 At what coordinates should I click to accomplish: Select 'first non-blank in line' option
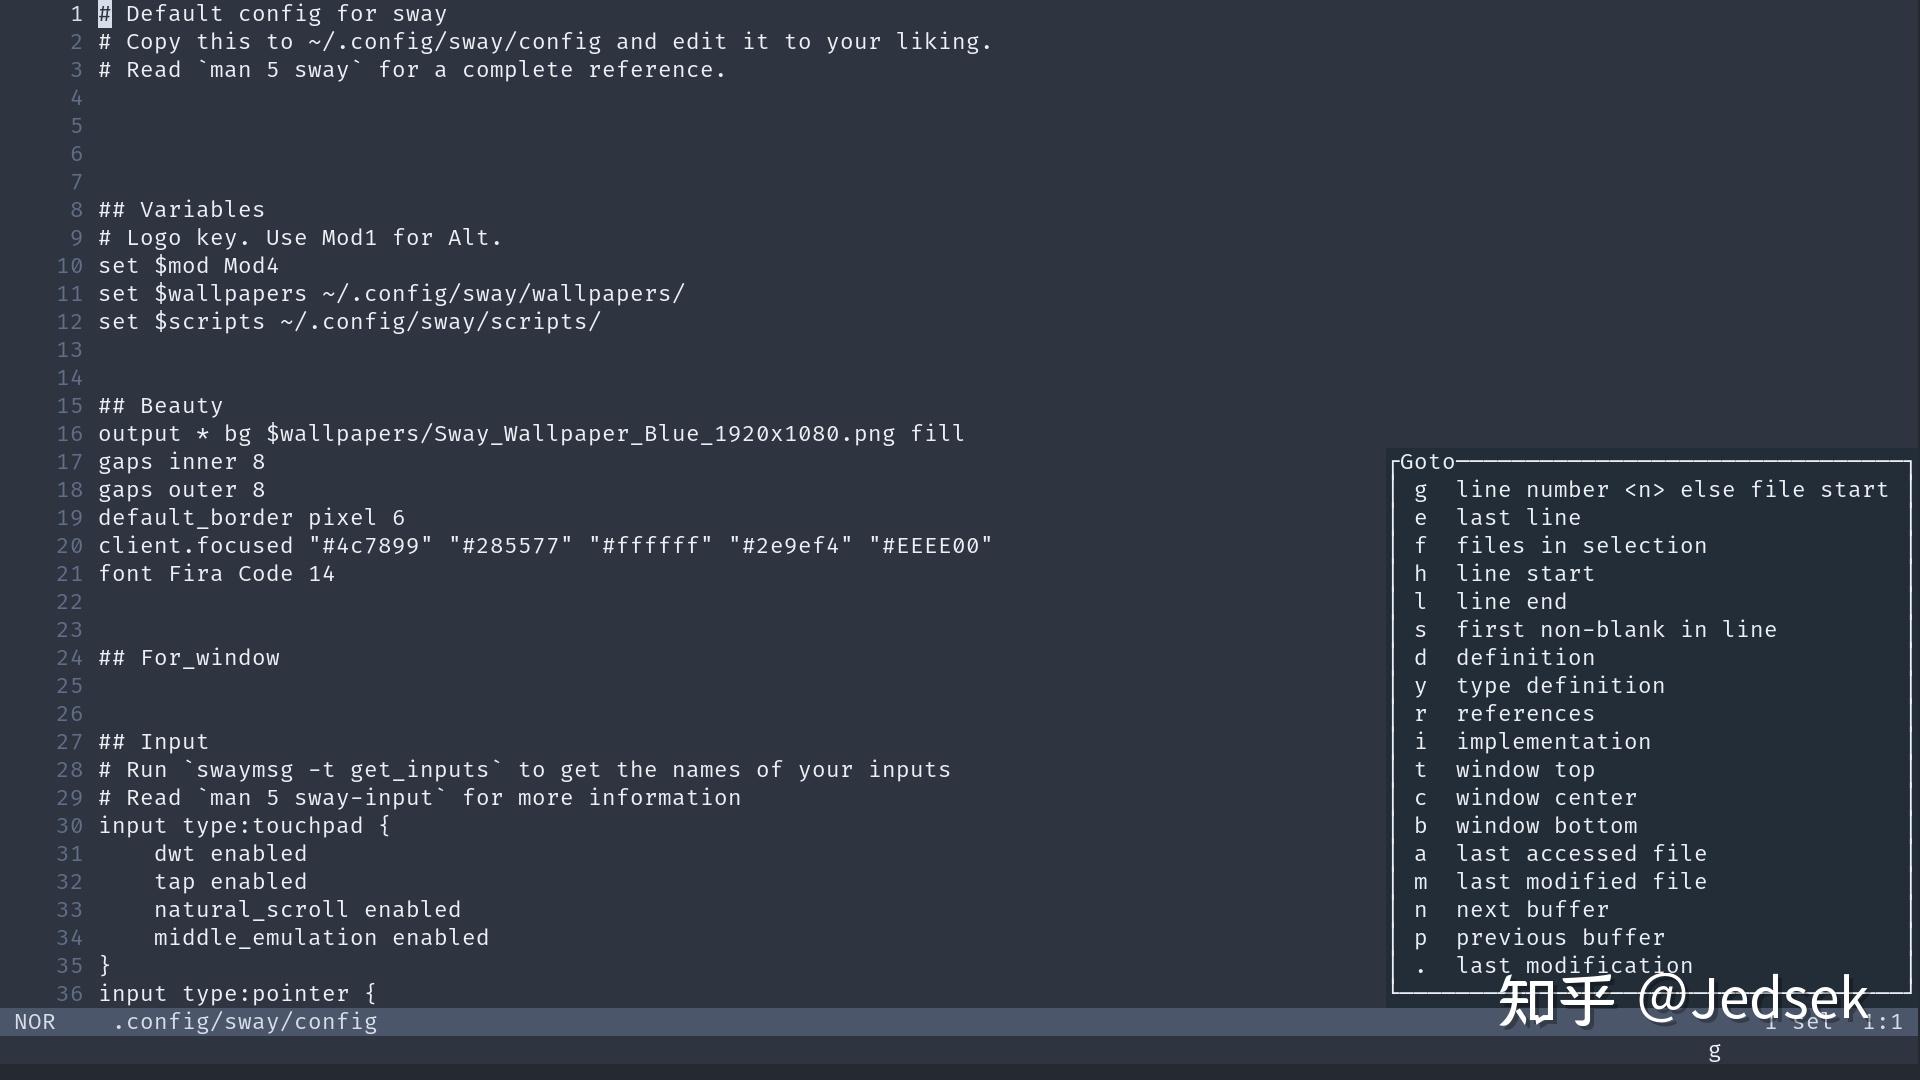pyautogui.click(x=1615, y=630)
